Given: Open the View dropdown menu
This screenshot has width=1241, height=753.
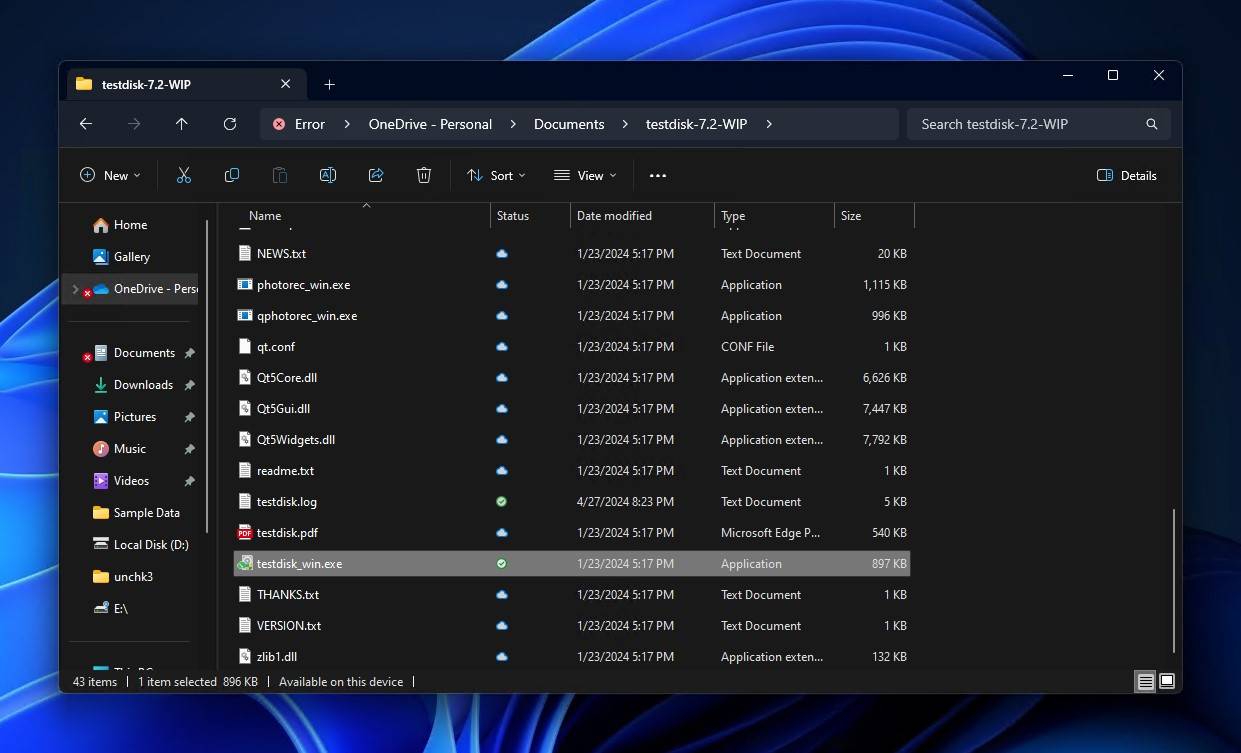Looking at the screenshot, I should click(585, 175).
